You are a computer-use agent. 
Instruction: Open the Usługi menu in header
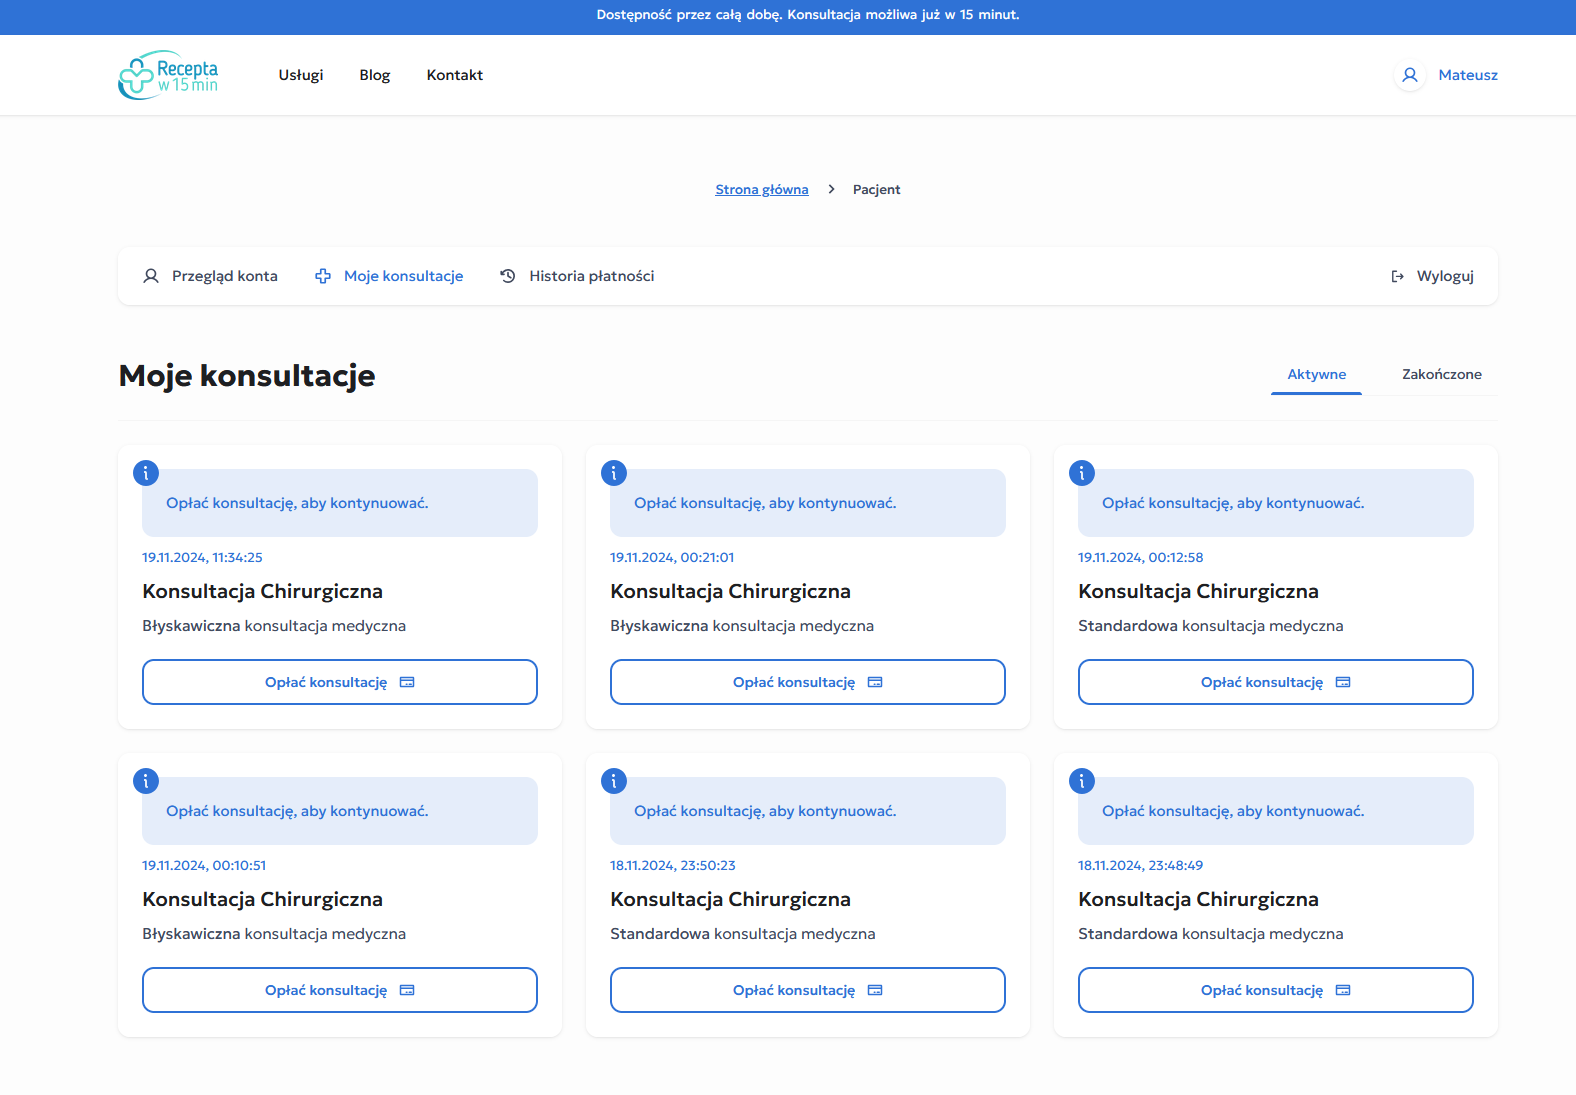[301, 75]
